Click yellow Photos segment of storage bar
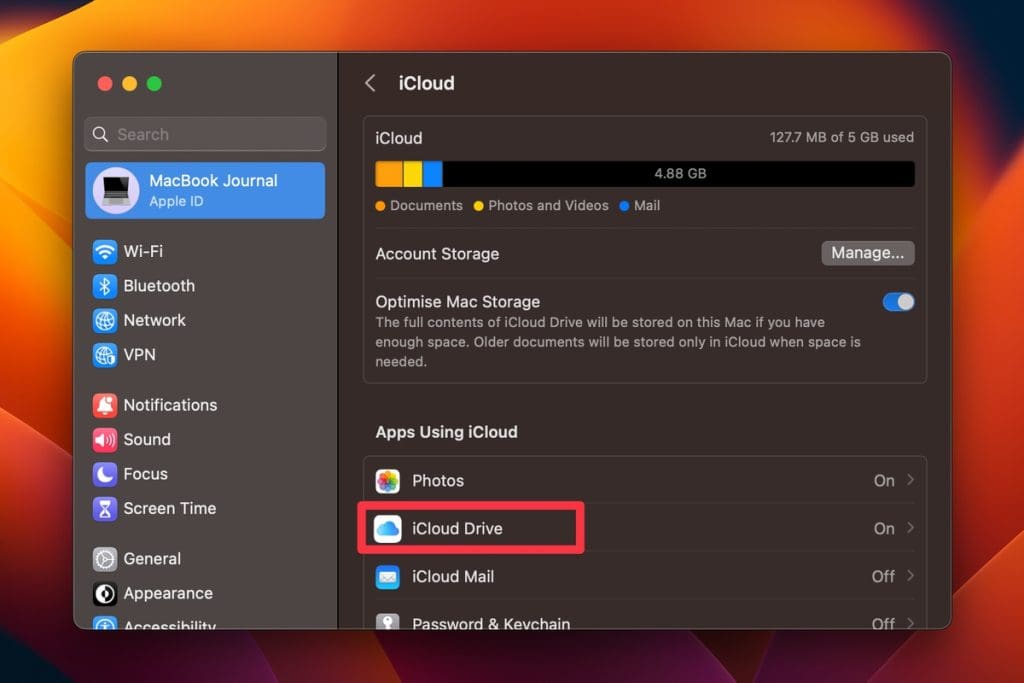 point(413,174)
